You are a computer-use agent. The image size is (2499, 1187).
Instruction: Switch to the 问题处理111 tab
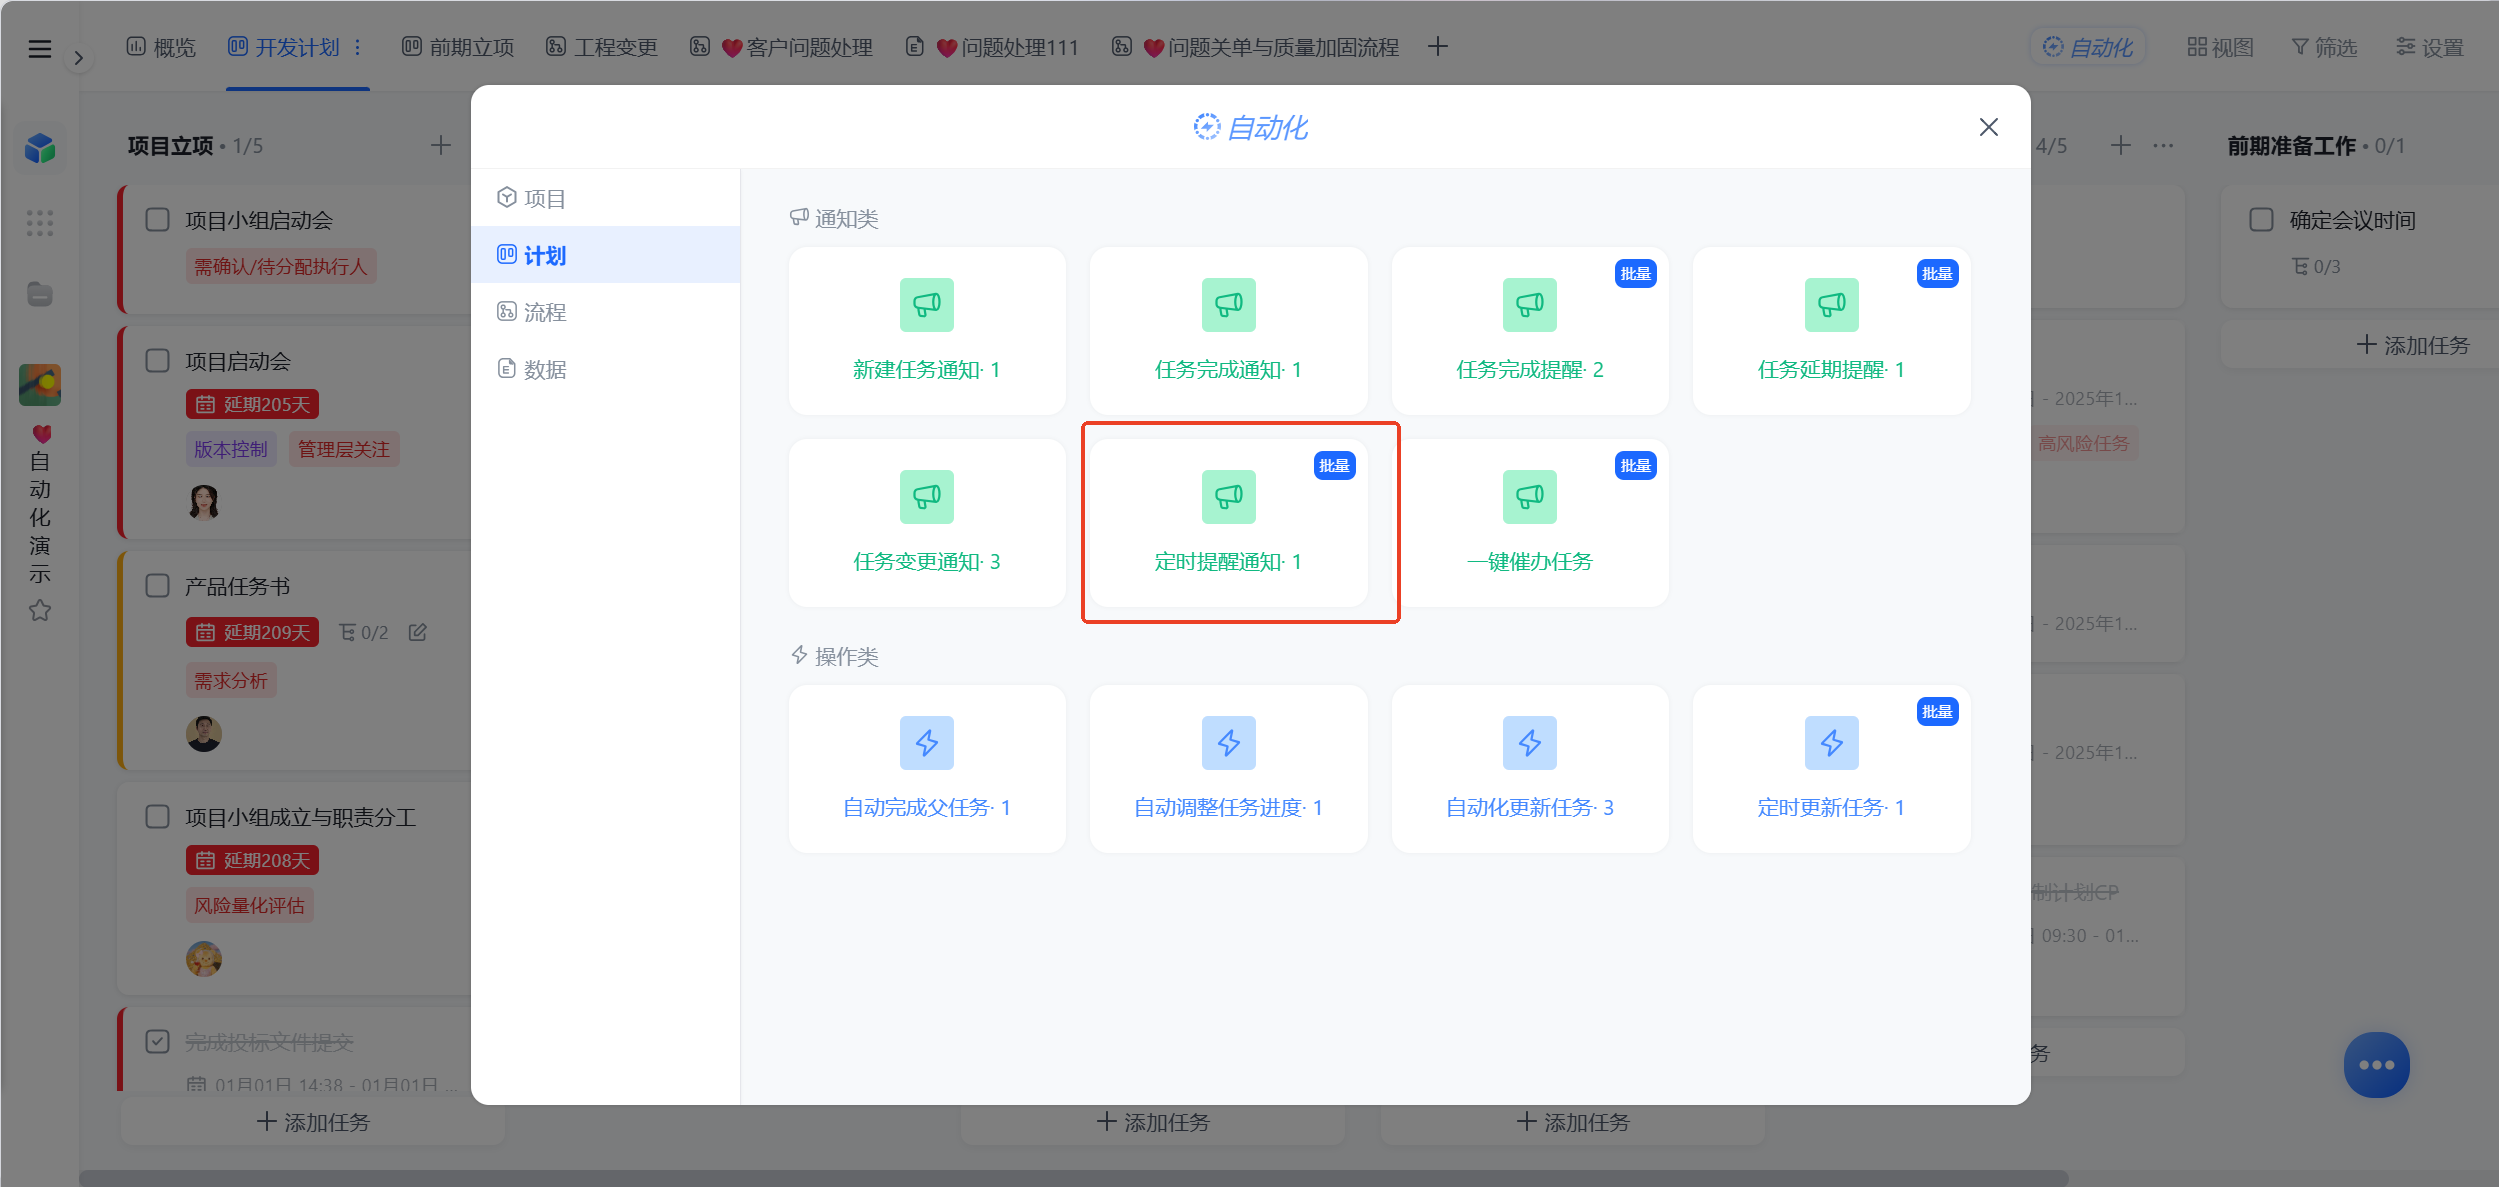992,47
